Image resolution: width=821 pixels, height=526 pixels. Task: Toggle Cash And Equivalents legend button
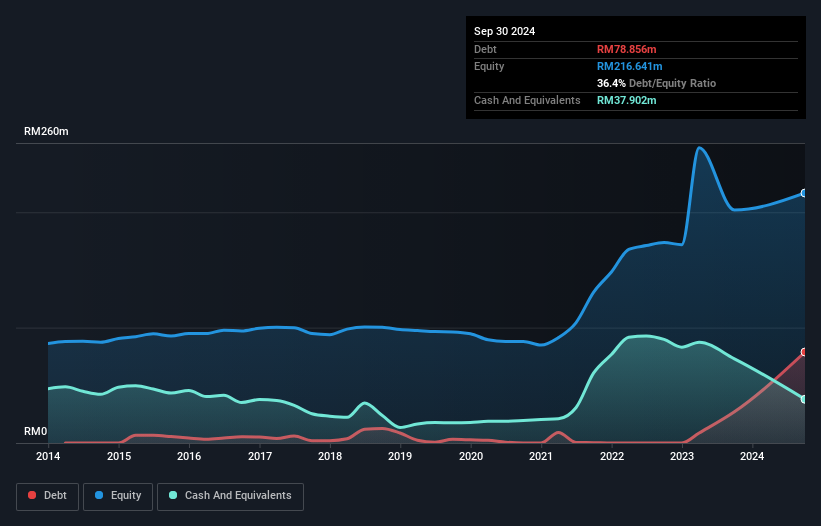pyautogui.click(x=230, y=496)
